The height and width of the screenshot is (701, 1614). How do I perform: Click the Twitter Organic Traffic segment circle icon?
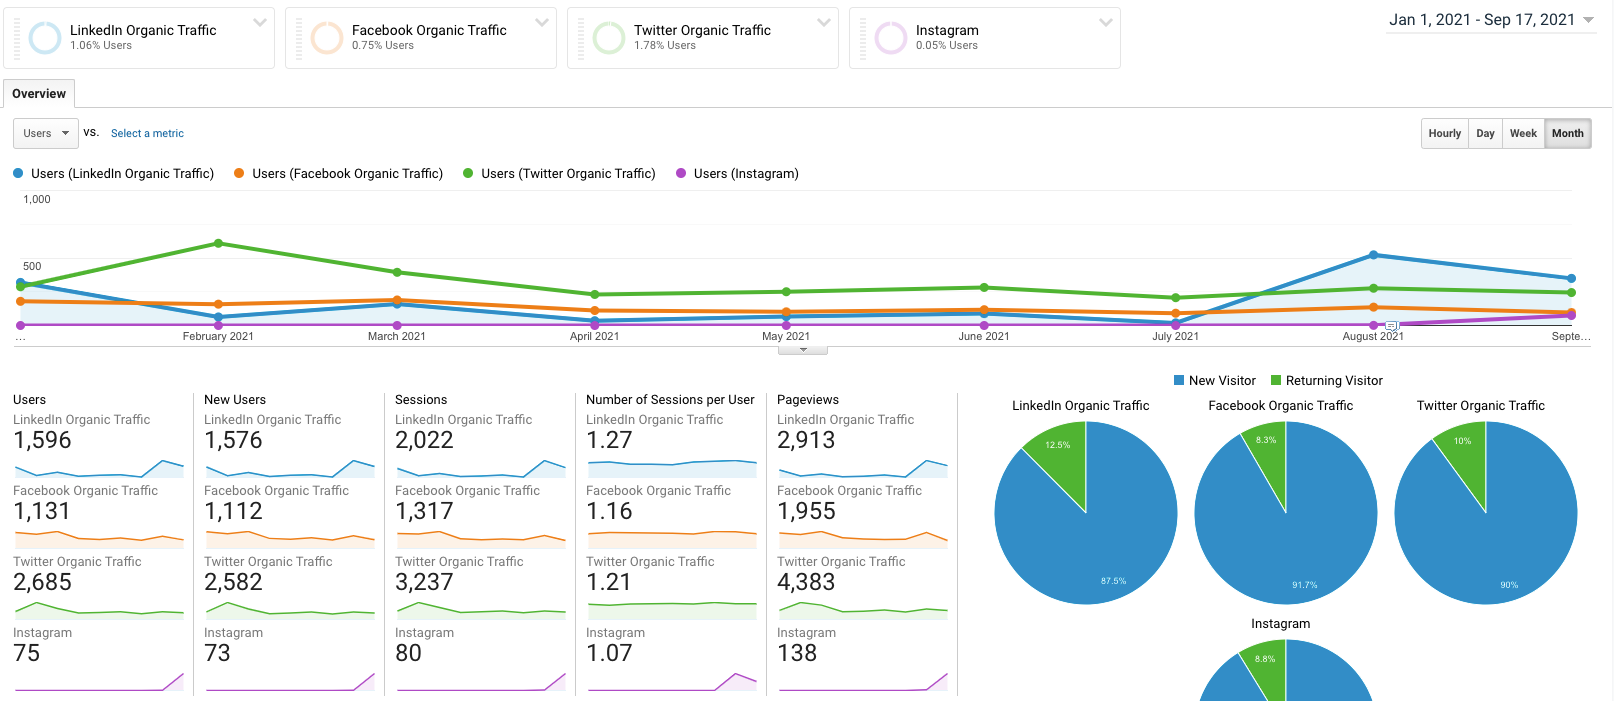[609, 38]
